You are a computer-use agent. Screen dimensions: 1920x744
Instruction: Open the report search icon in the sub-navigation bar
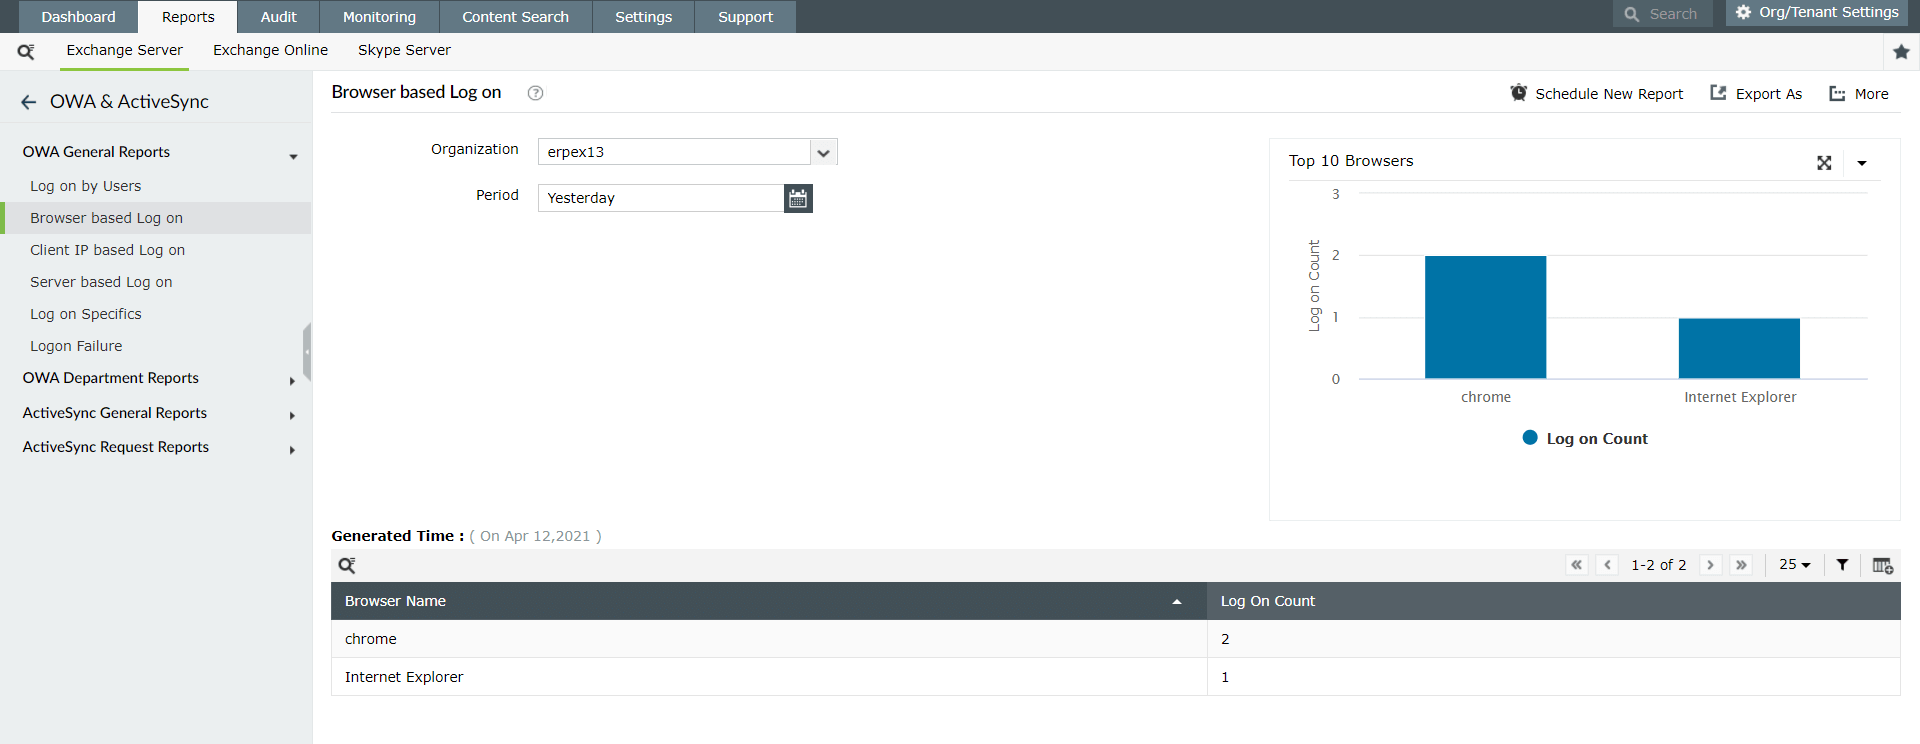point(26,51)
